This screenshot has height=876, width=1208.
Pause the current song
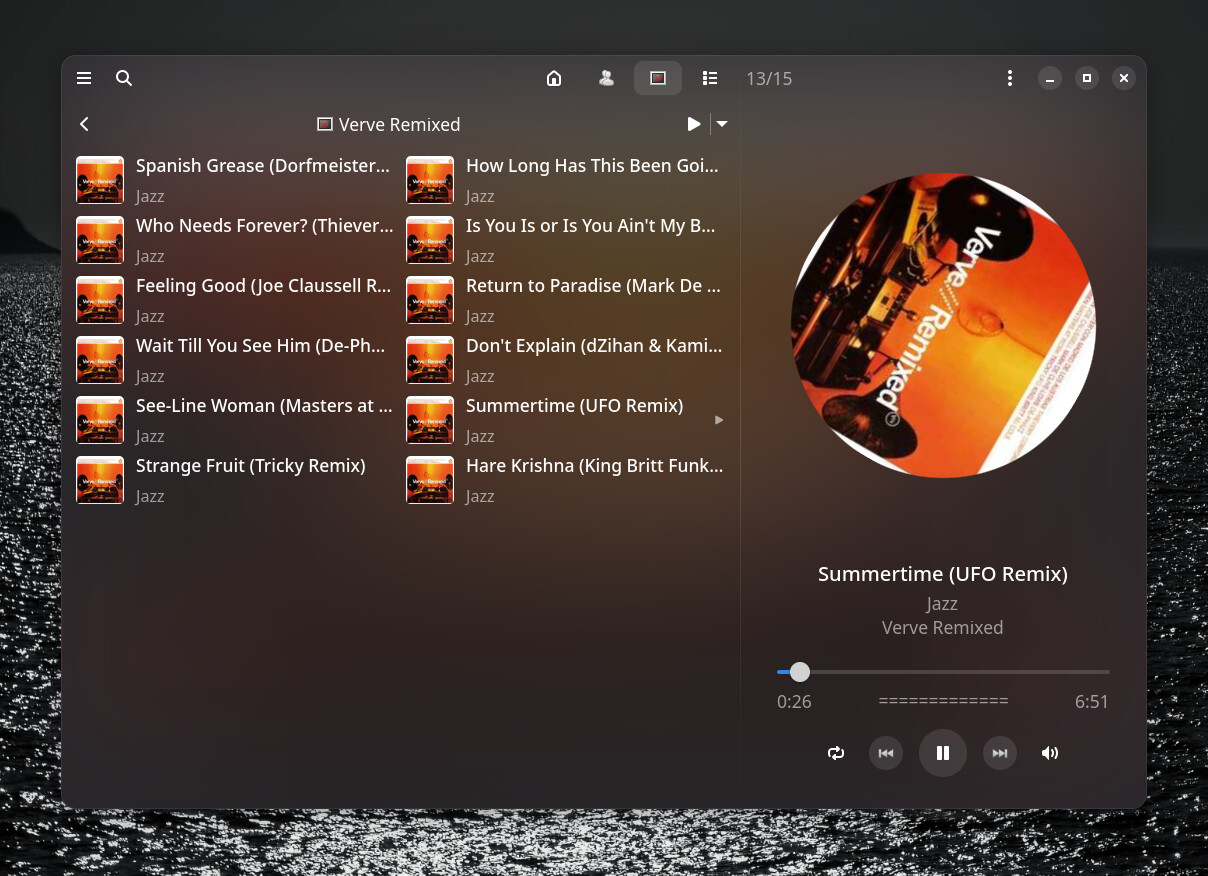[943, 753]
